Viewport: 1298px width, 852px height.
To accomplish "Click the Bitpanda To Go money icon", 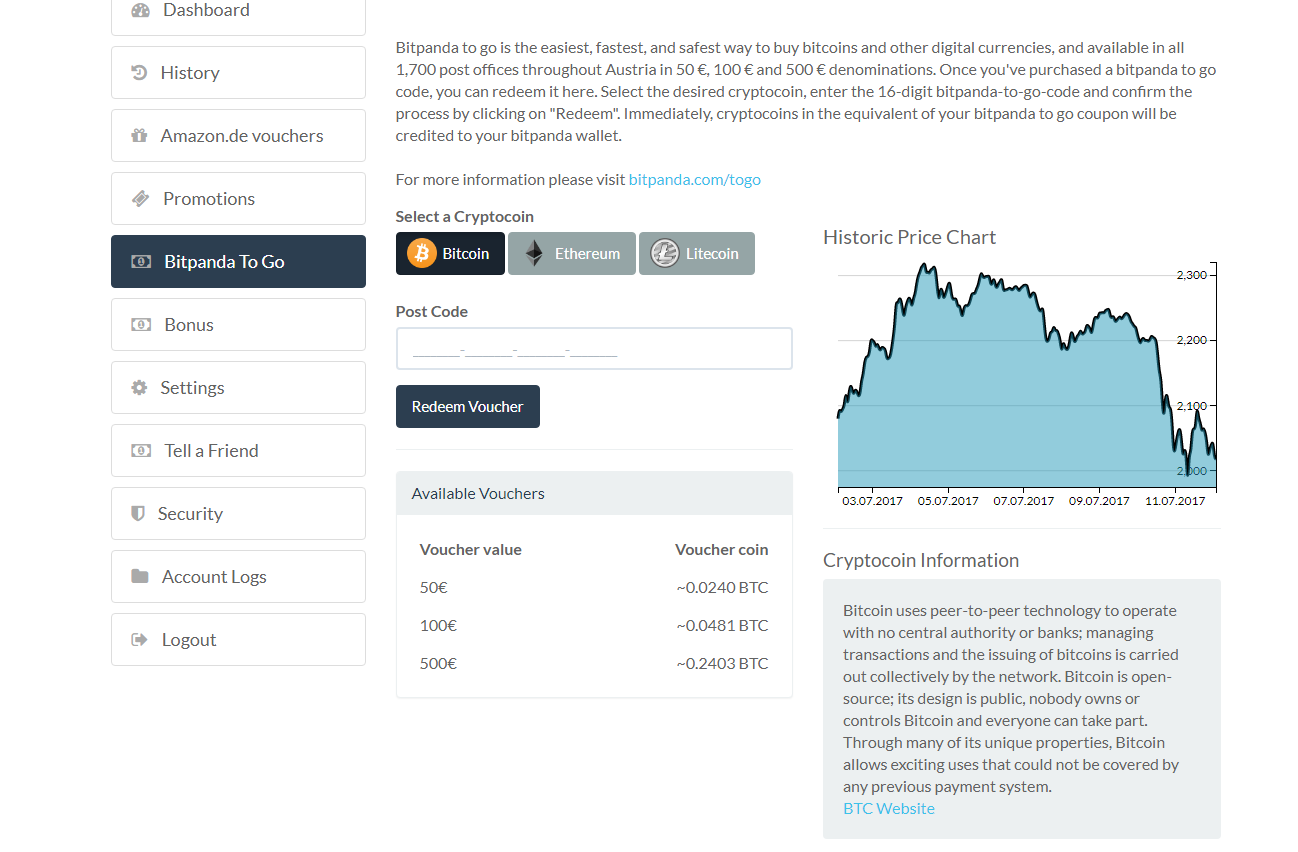I will coord(141,262).
